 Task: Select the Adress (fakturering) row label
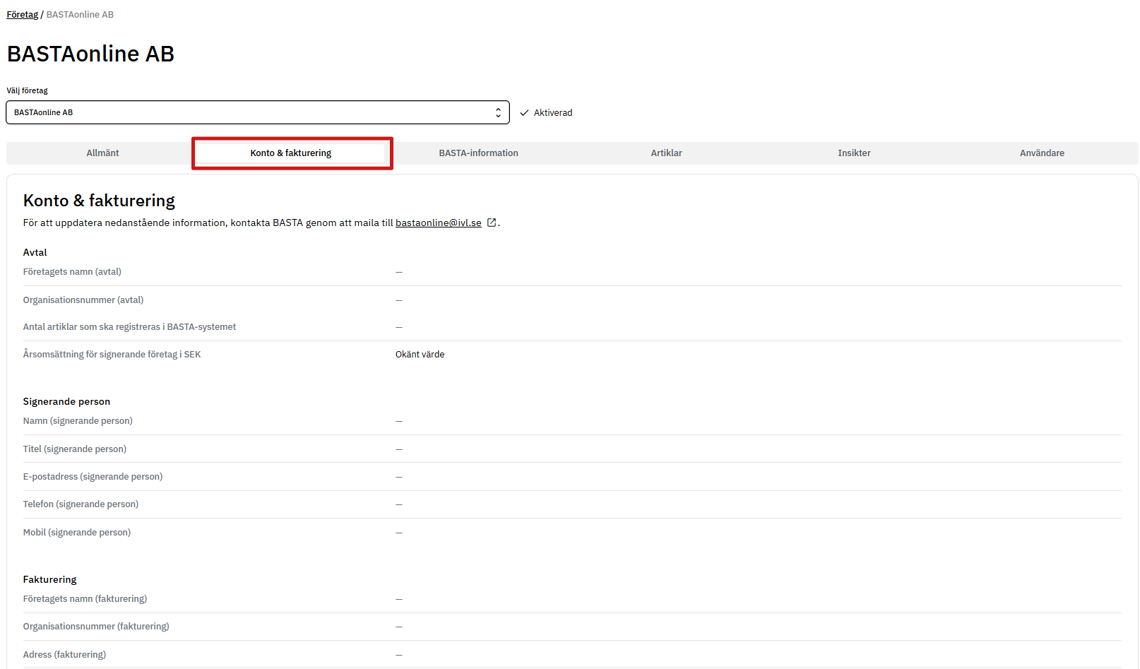(64, 655)
